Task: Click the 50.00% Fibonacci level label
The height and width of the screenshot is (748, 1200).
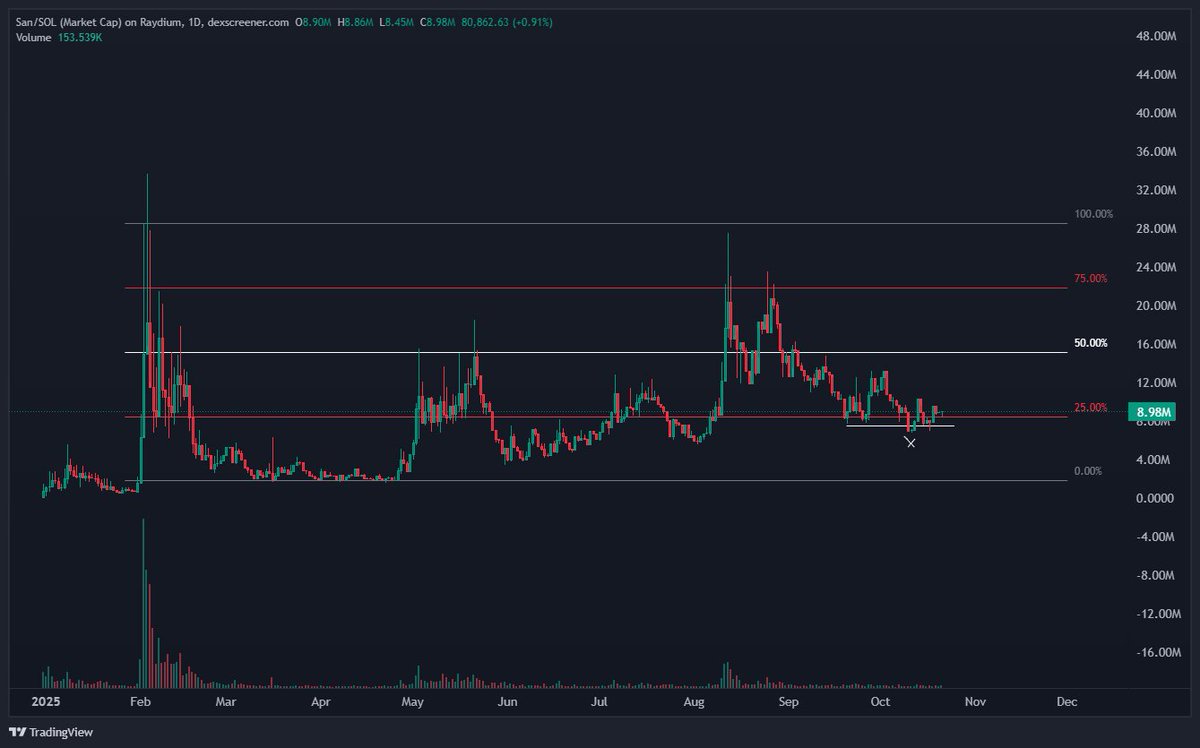Action: (x=1090, y=343)
